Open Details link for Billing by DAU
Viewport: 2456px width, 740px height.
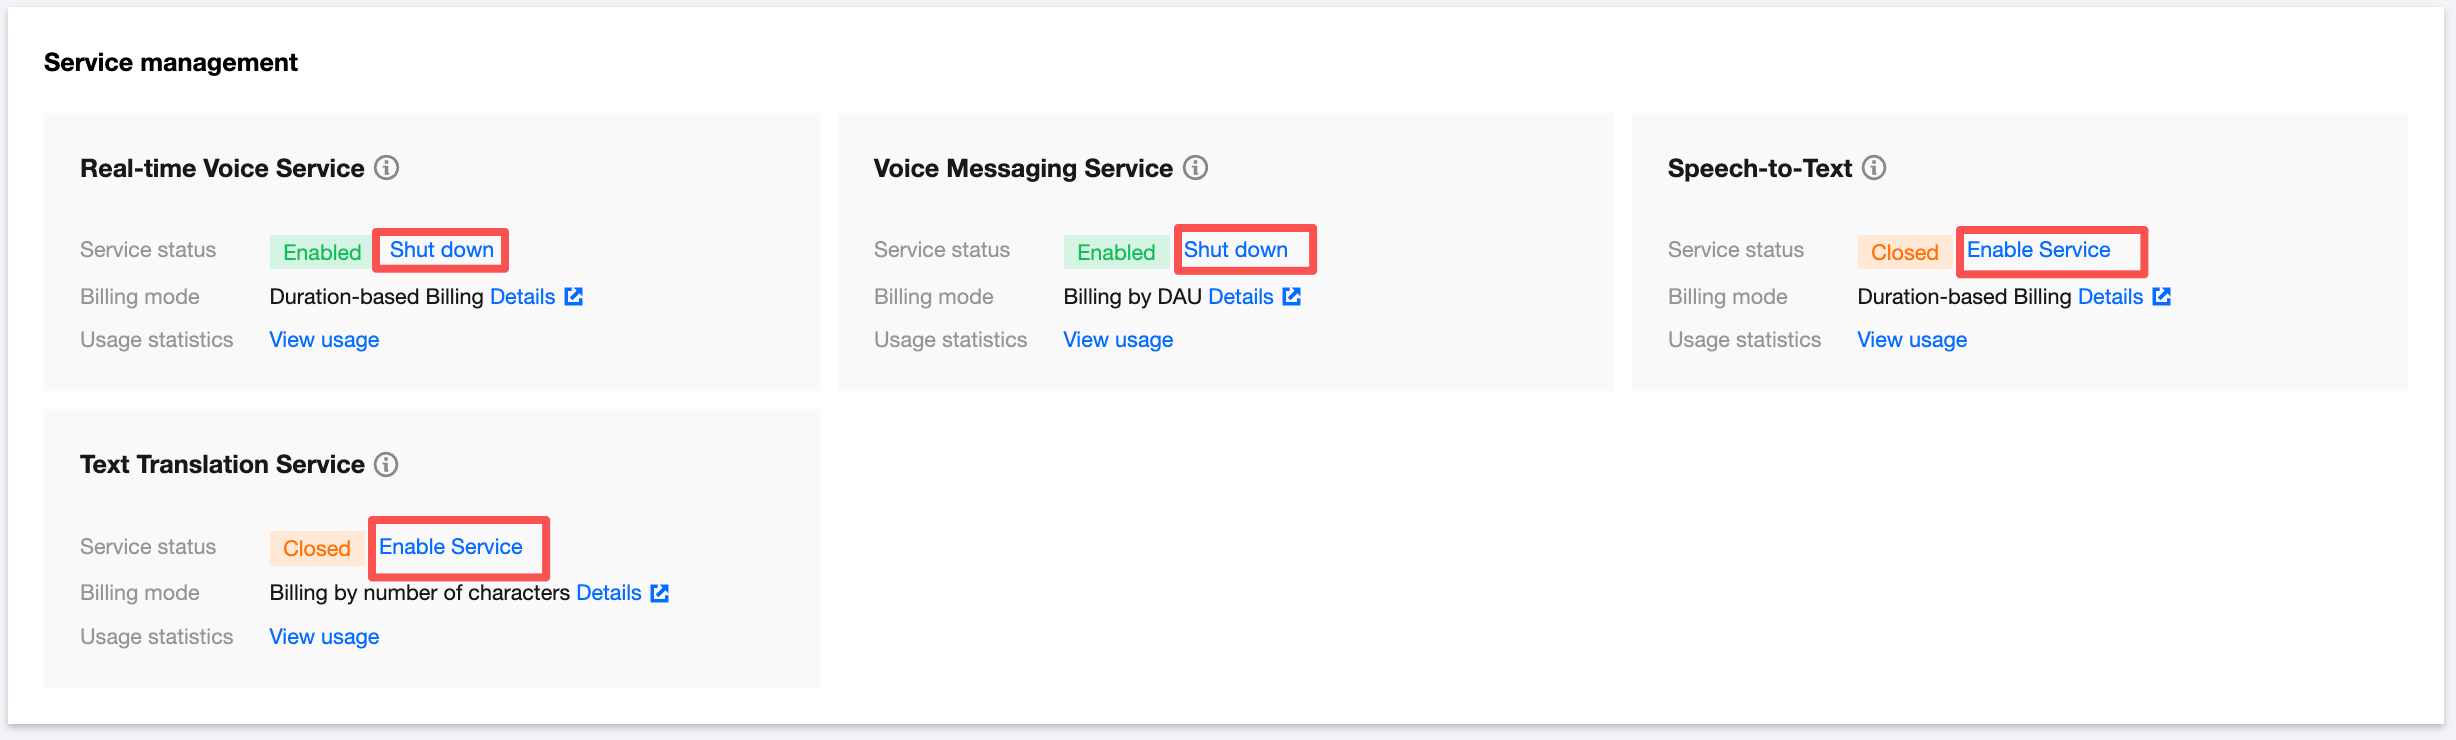[x=1240, y=297]
